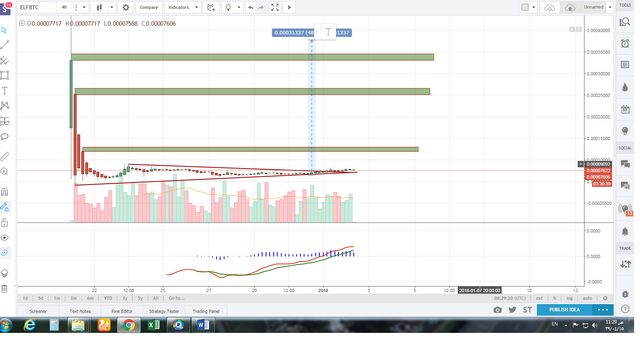Open the Text Notes tab
This screenshot has width=640, height=360.
point(80,311)
